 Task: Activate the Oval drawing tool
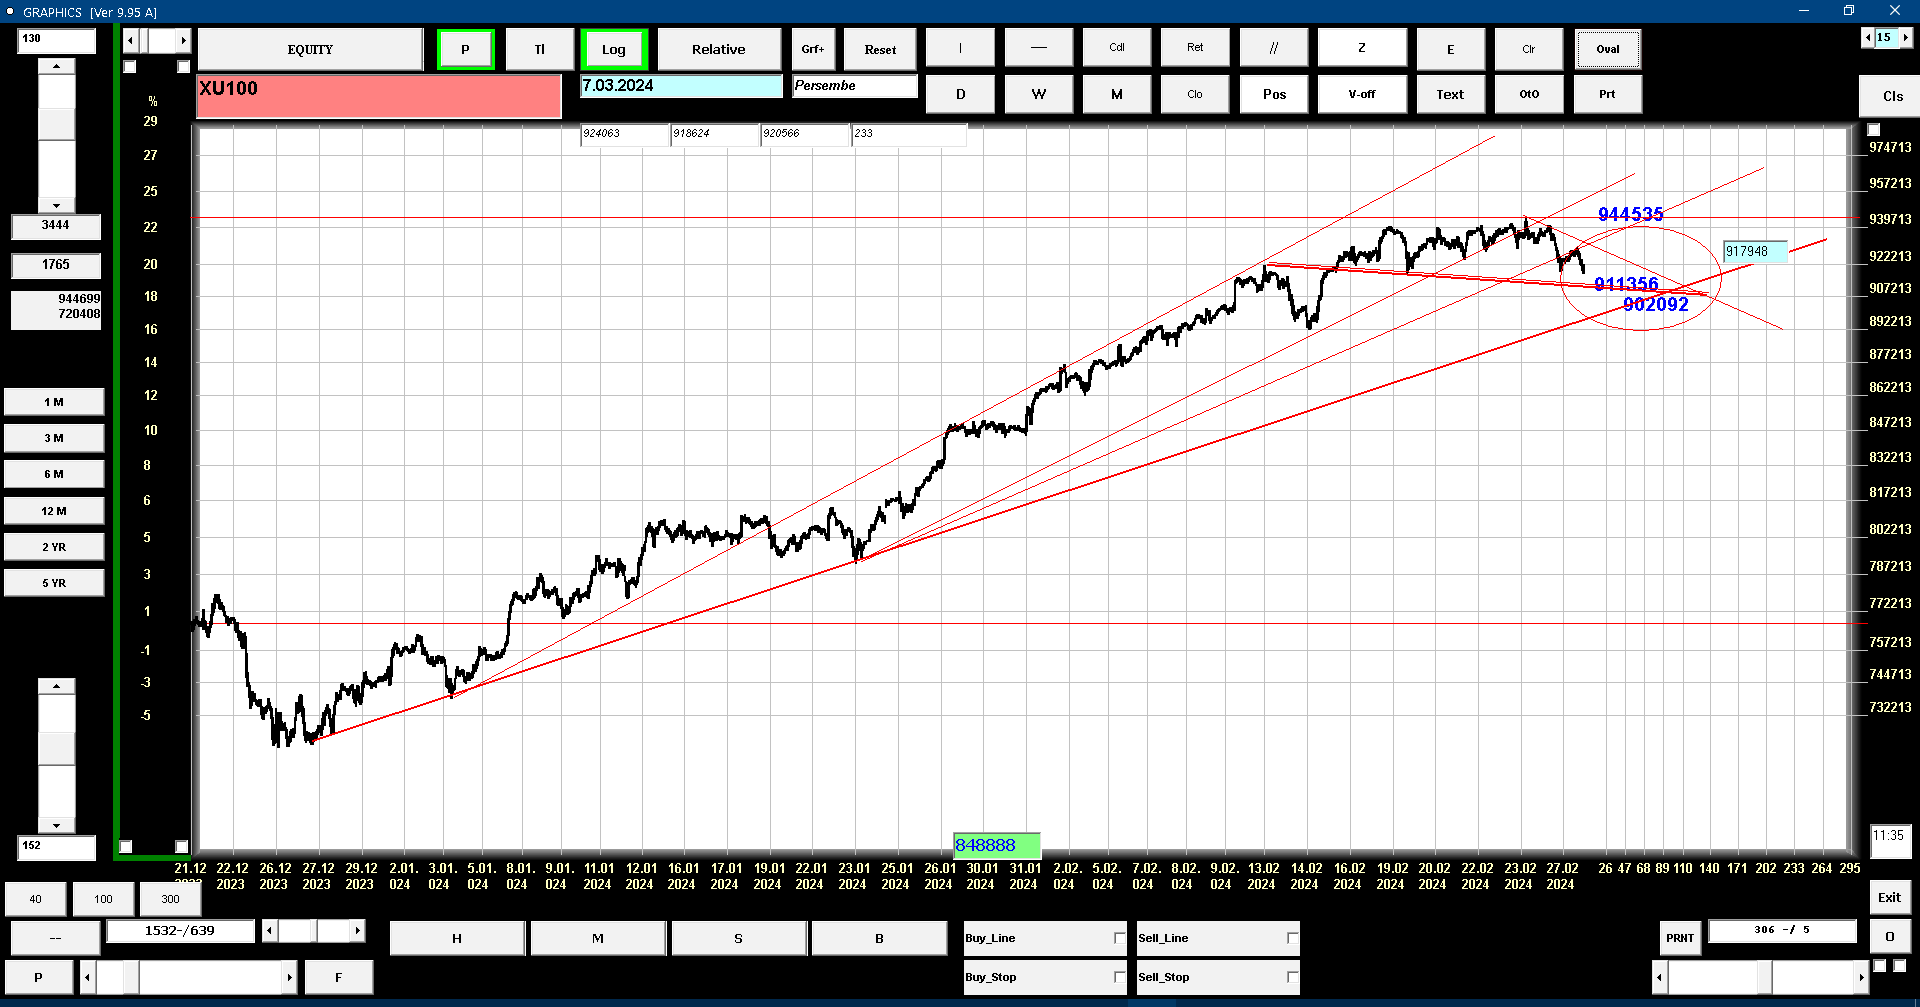[x=1608, y=49]
